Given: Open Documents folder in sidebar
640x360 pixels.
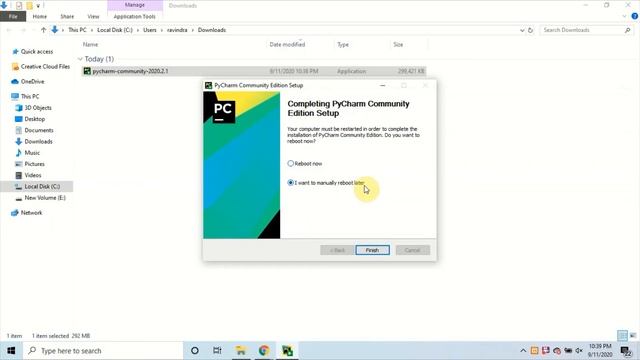Looking at the screenshot, I should click(39, 130).
